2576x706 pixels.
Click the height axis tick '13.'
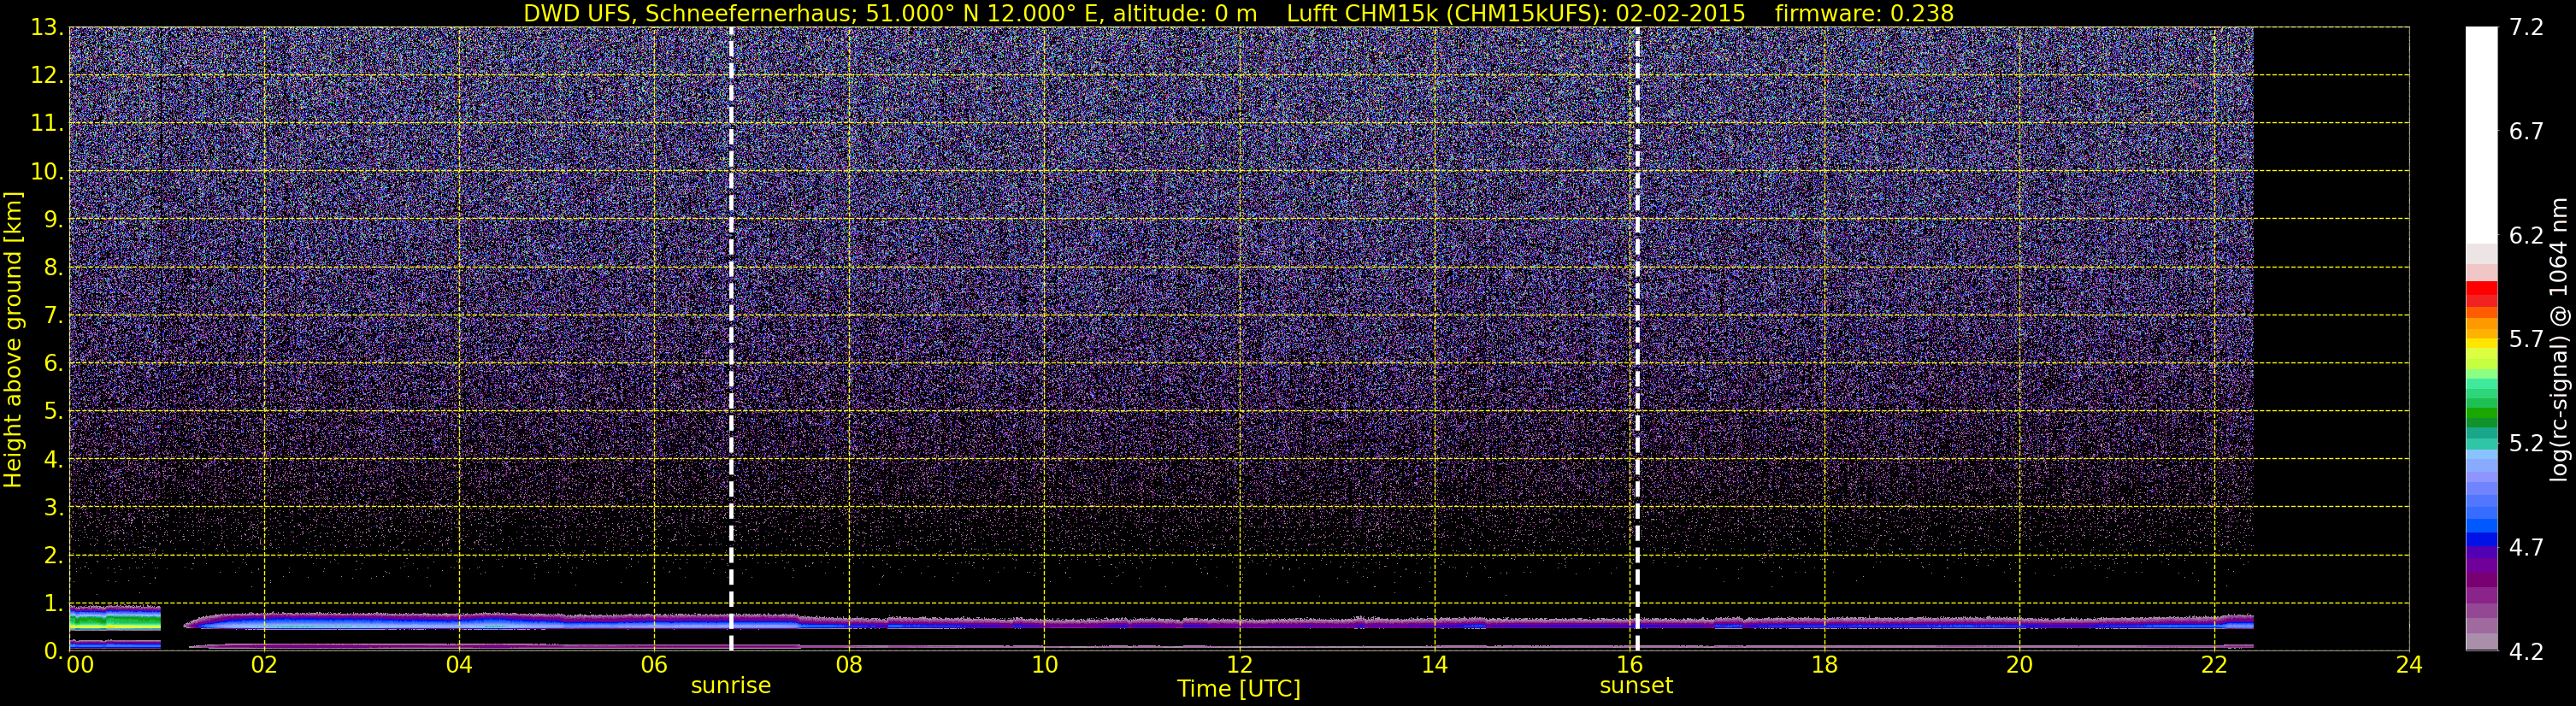pyautogui.click(x=47, y=28)
